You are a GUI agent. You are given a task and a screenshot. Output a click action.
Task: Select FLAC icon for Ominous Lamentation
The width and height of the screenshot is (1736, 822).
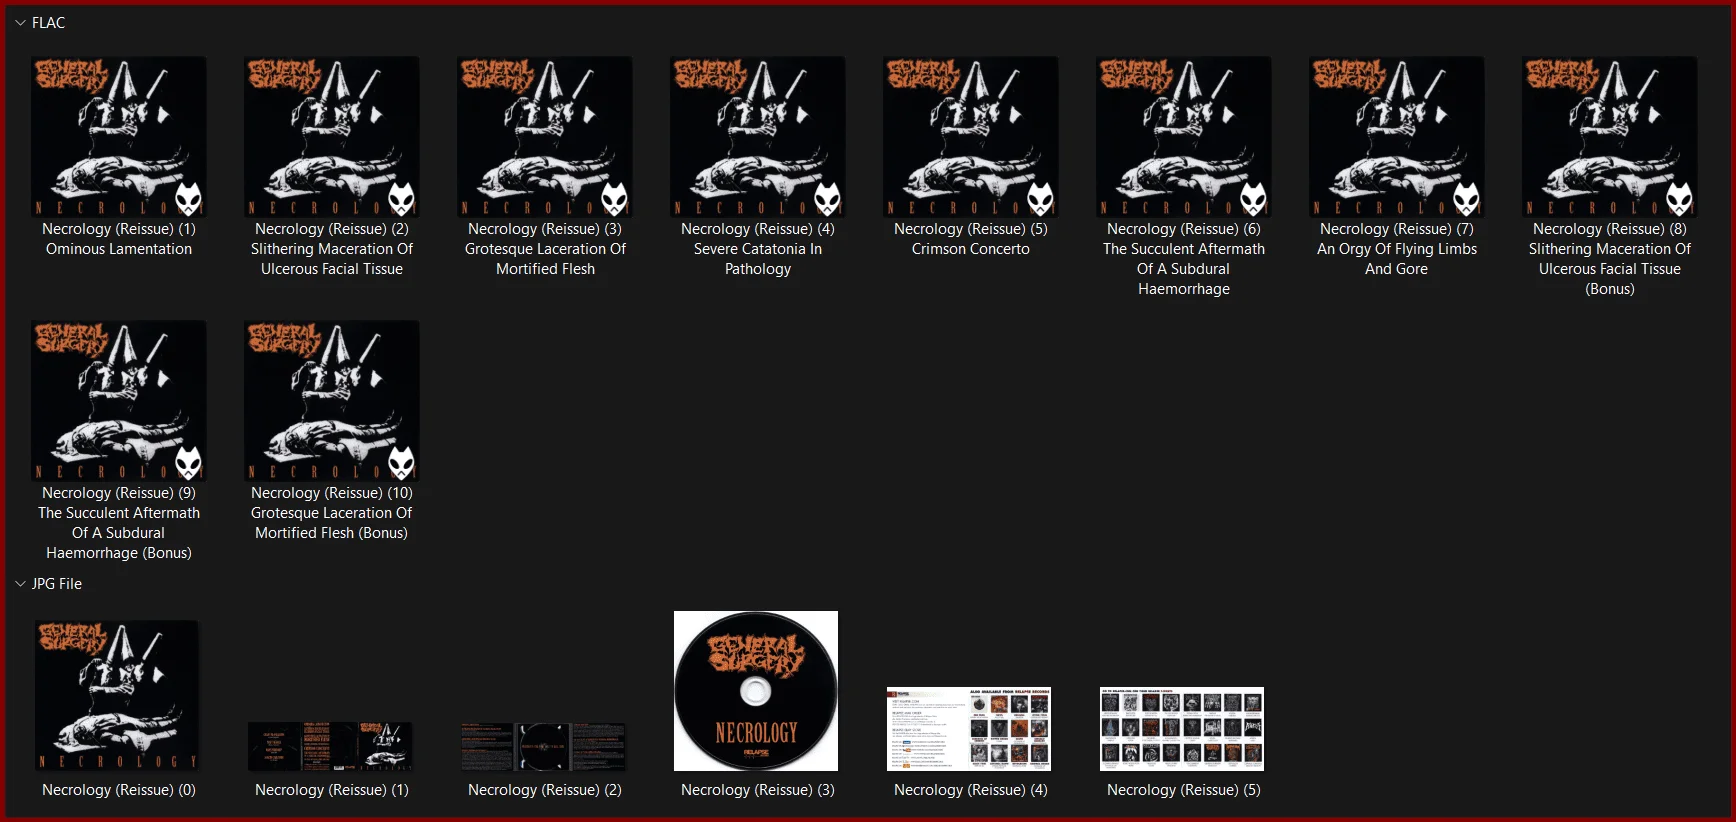point(119,137)
